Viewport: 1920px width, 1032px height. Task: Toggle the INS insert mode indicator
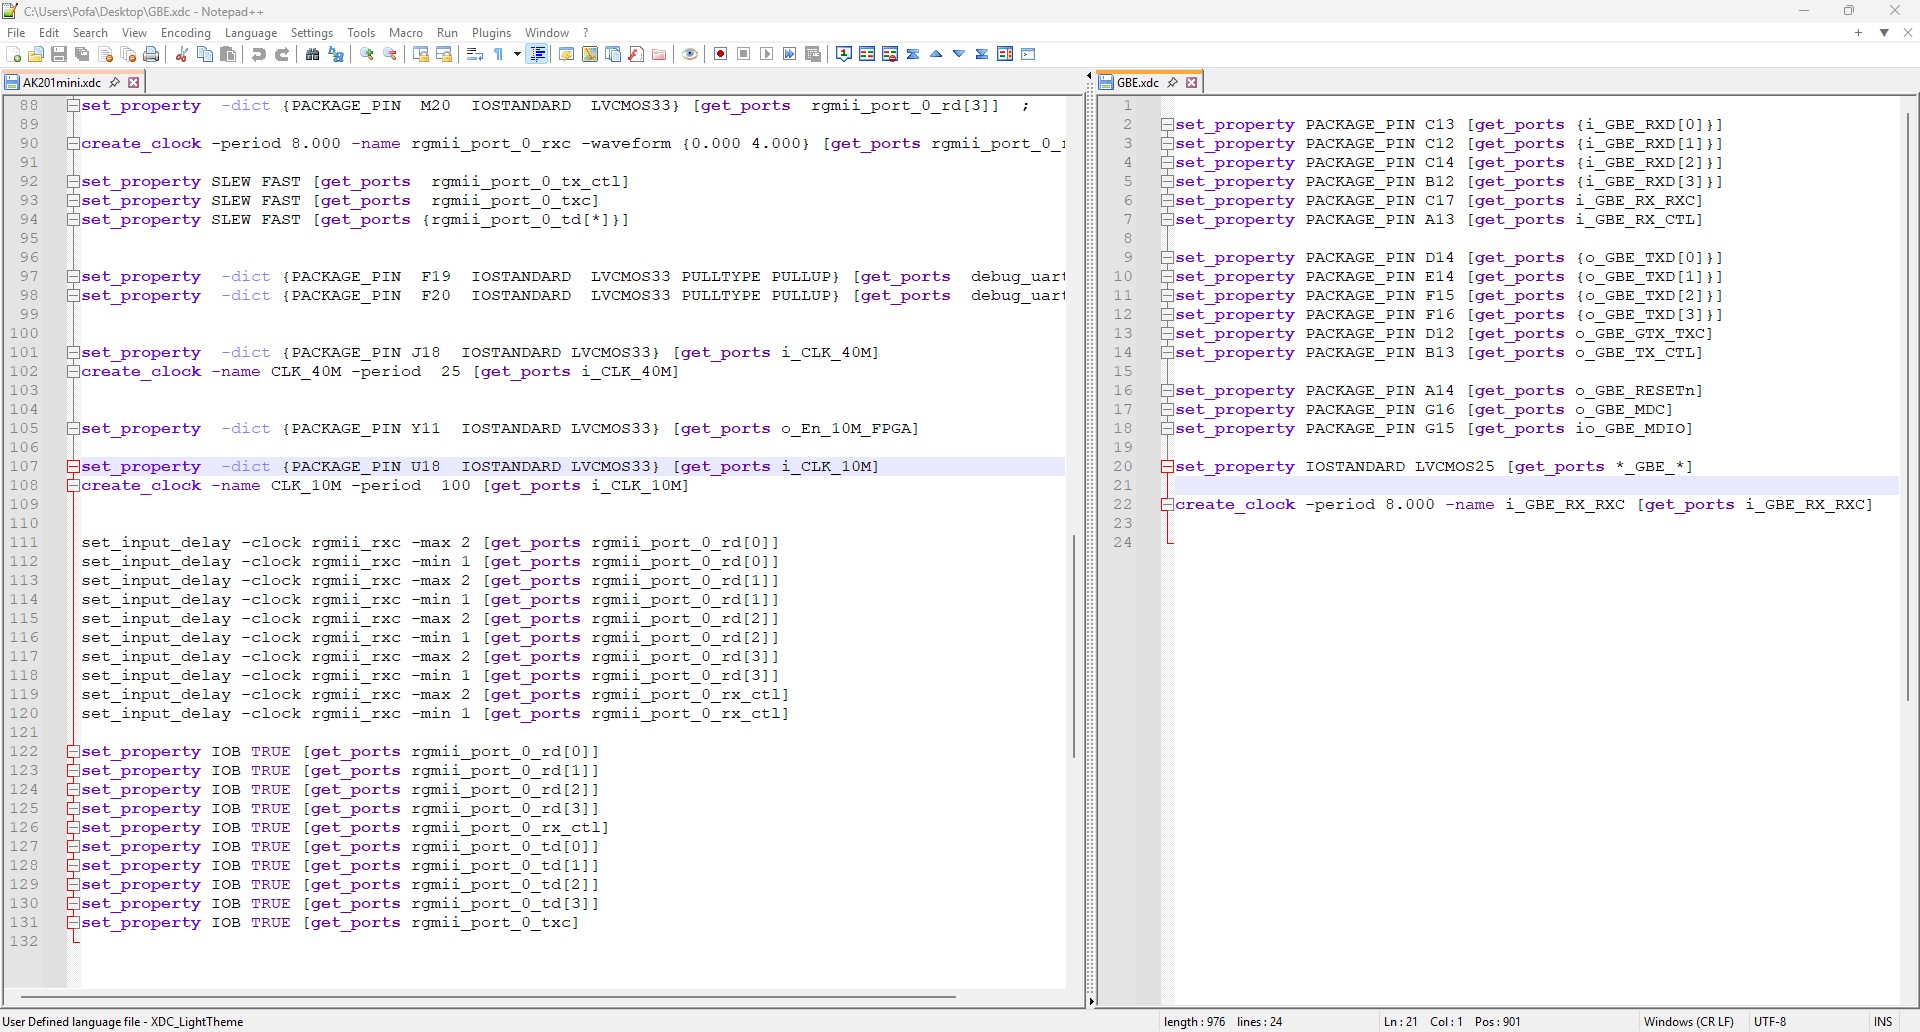click(x=1883, y=1021)
